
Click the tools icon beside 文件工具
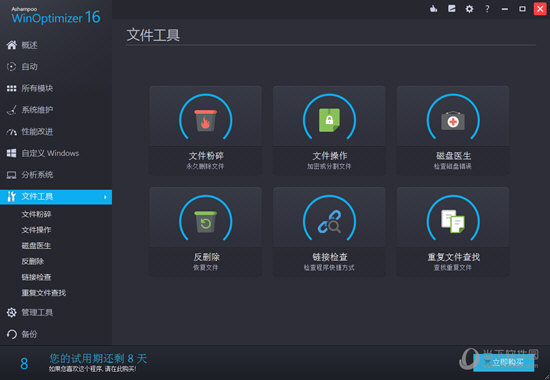(12, 196)
